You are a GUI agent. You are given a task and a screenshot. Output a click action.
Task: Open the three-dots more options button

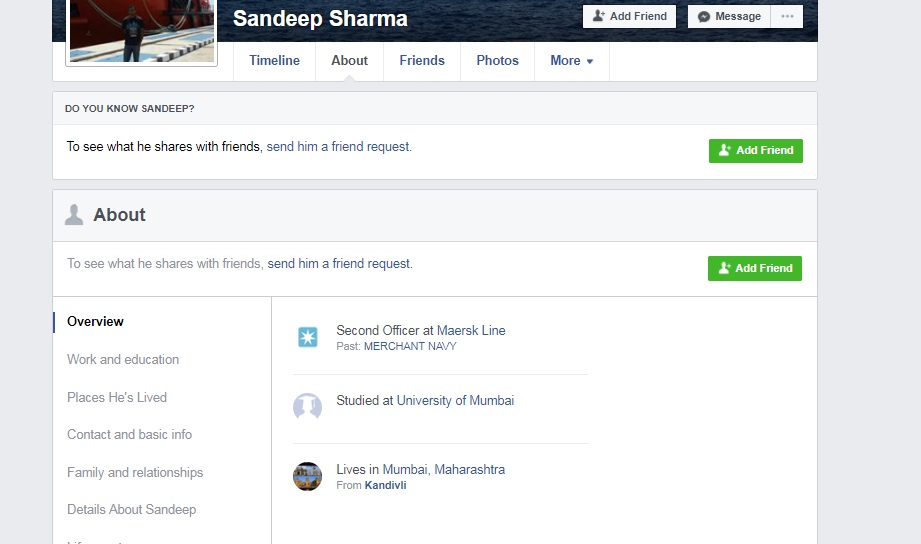(x=787, y=17)
